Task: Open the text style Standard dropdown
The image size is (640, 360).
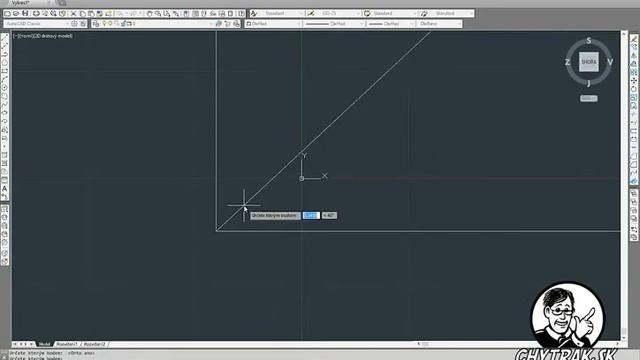Action: click(282, 13)
